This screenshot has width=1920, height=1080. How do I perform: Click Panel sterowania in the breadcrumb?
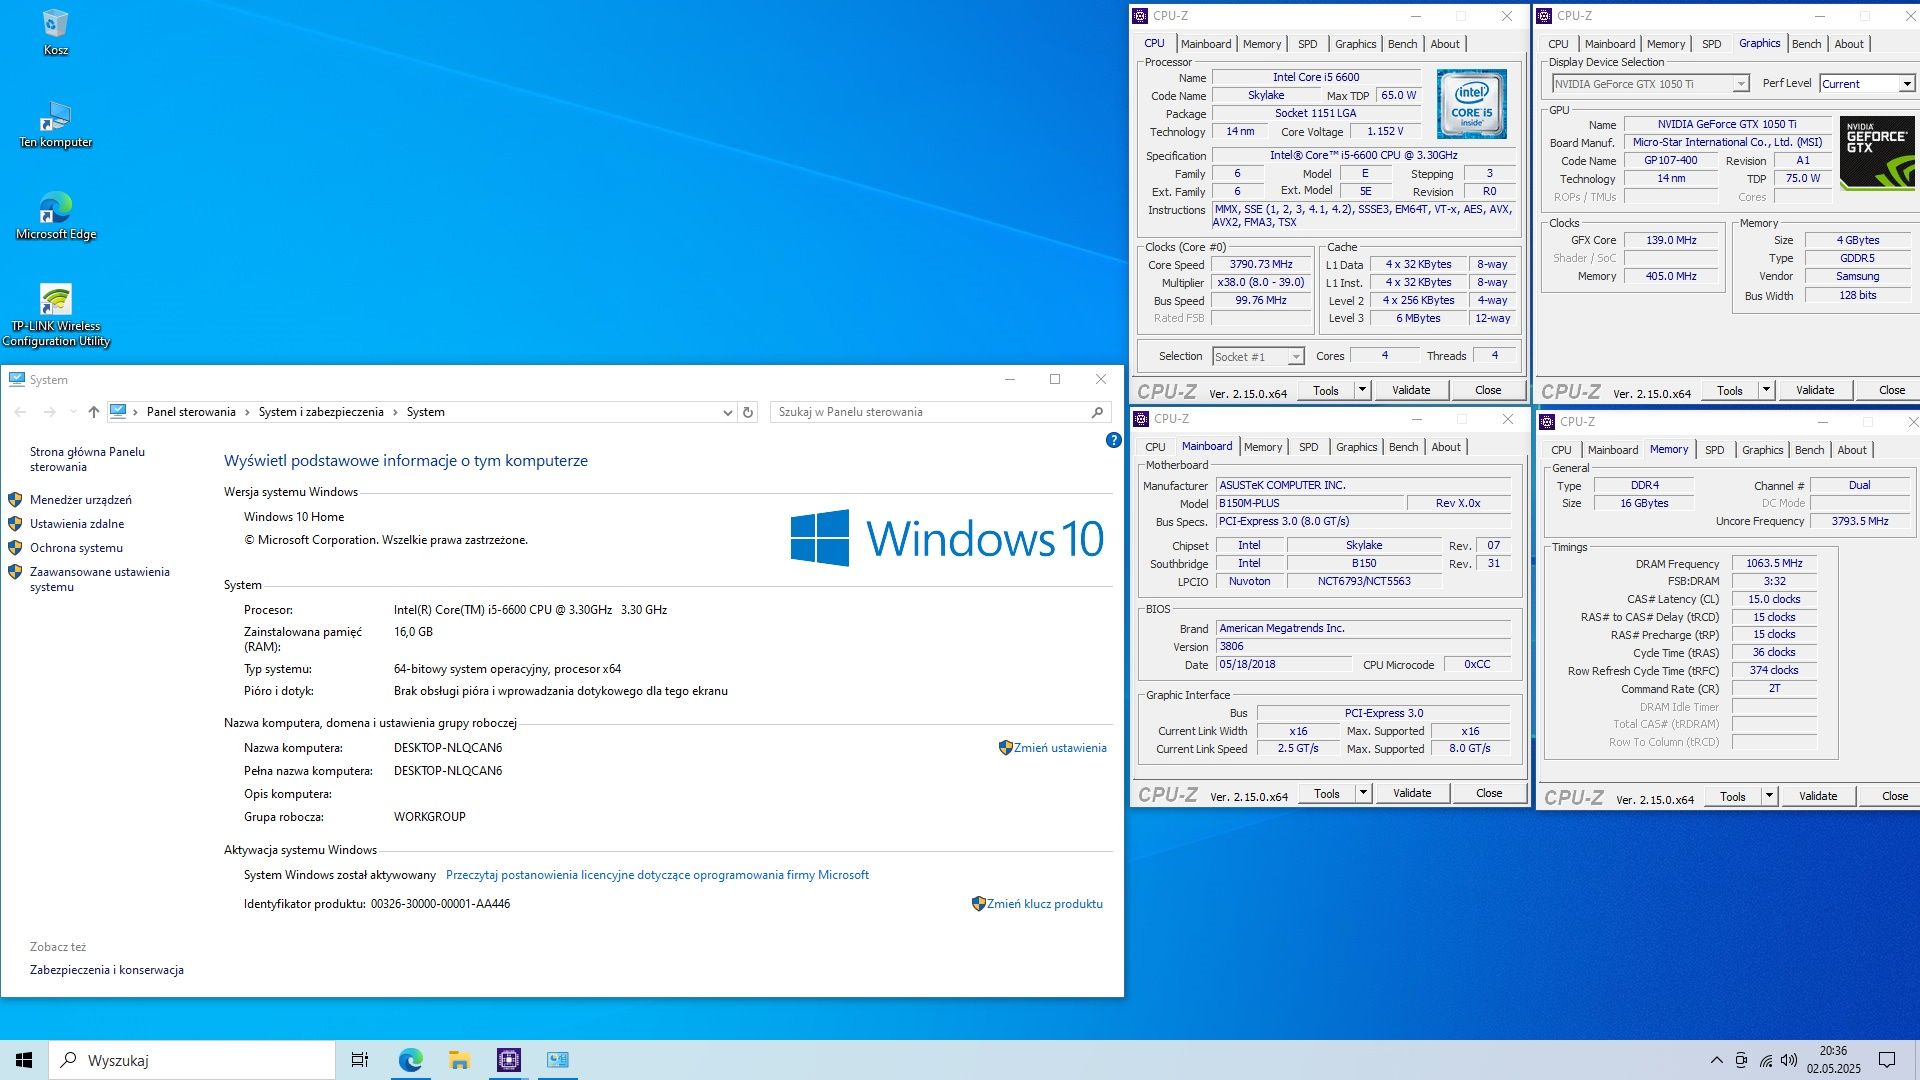pyautogui.click(x=191, y=412)
